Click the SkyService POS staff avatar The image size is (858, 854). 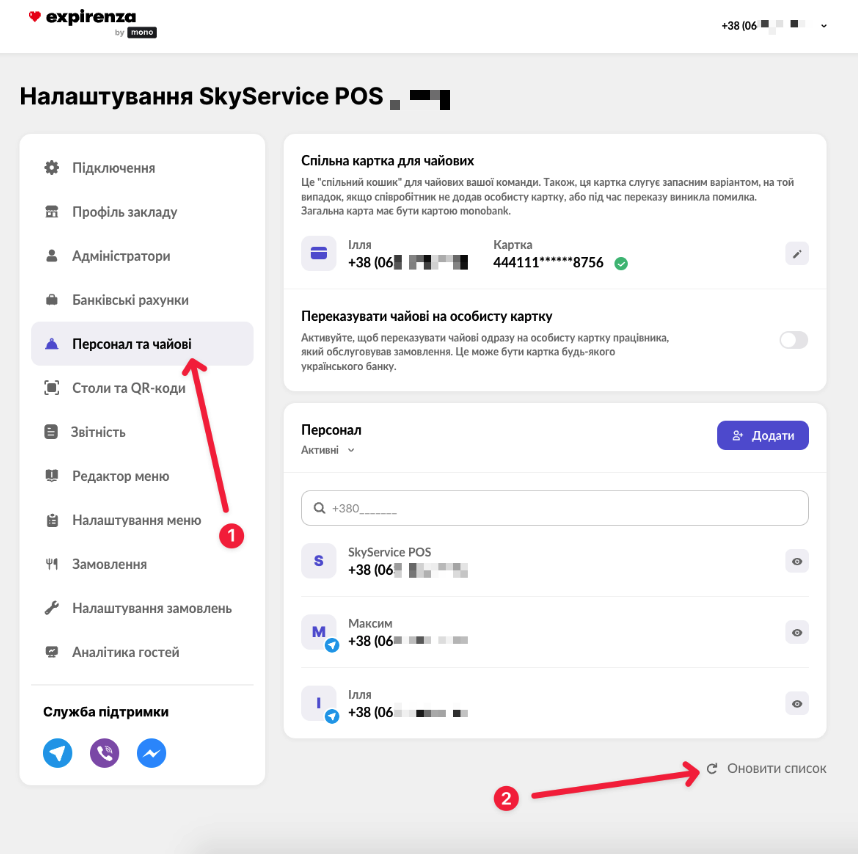tap(319, 561)
